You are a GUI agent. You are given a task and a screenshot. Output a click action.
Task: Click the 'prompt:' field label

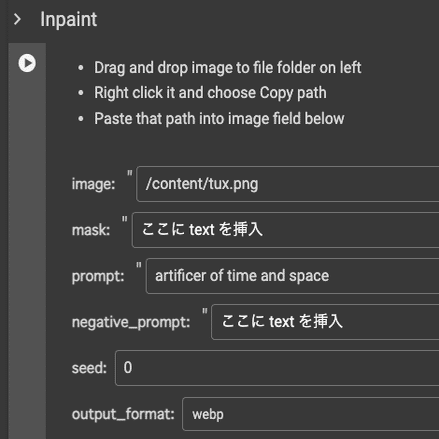coord(98,276)
